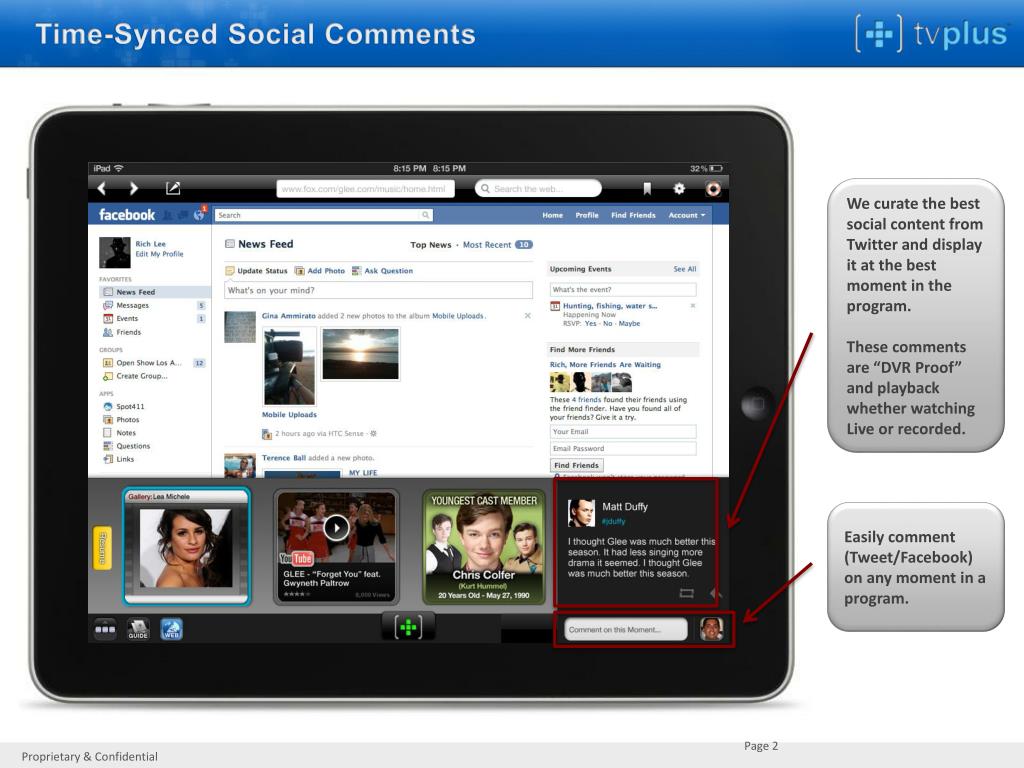Open Notes in Apps list
Image resolution: width=1024 pixels, height=768 pixels.
click(x=126, y=433)
